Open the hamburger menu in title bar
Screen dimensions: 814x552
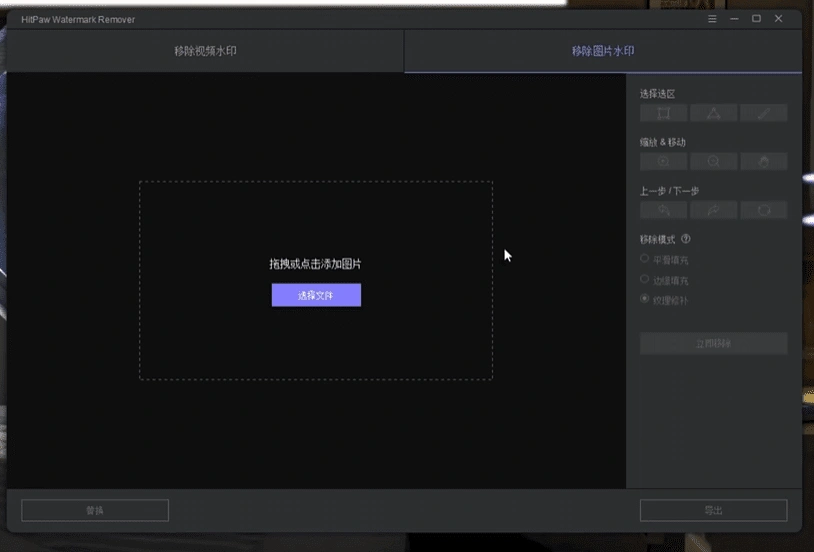point(712,19)
